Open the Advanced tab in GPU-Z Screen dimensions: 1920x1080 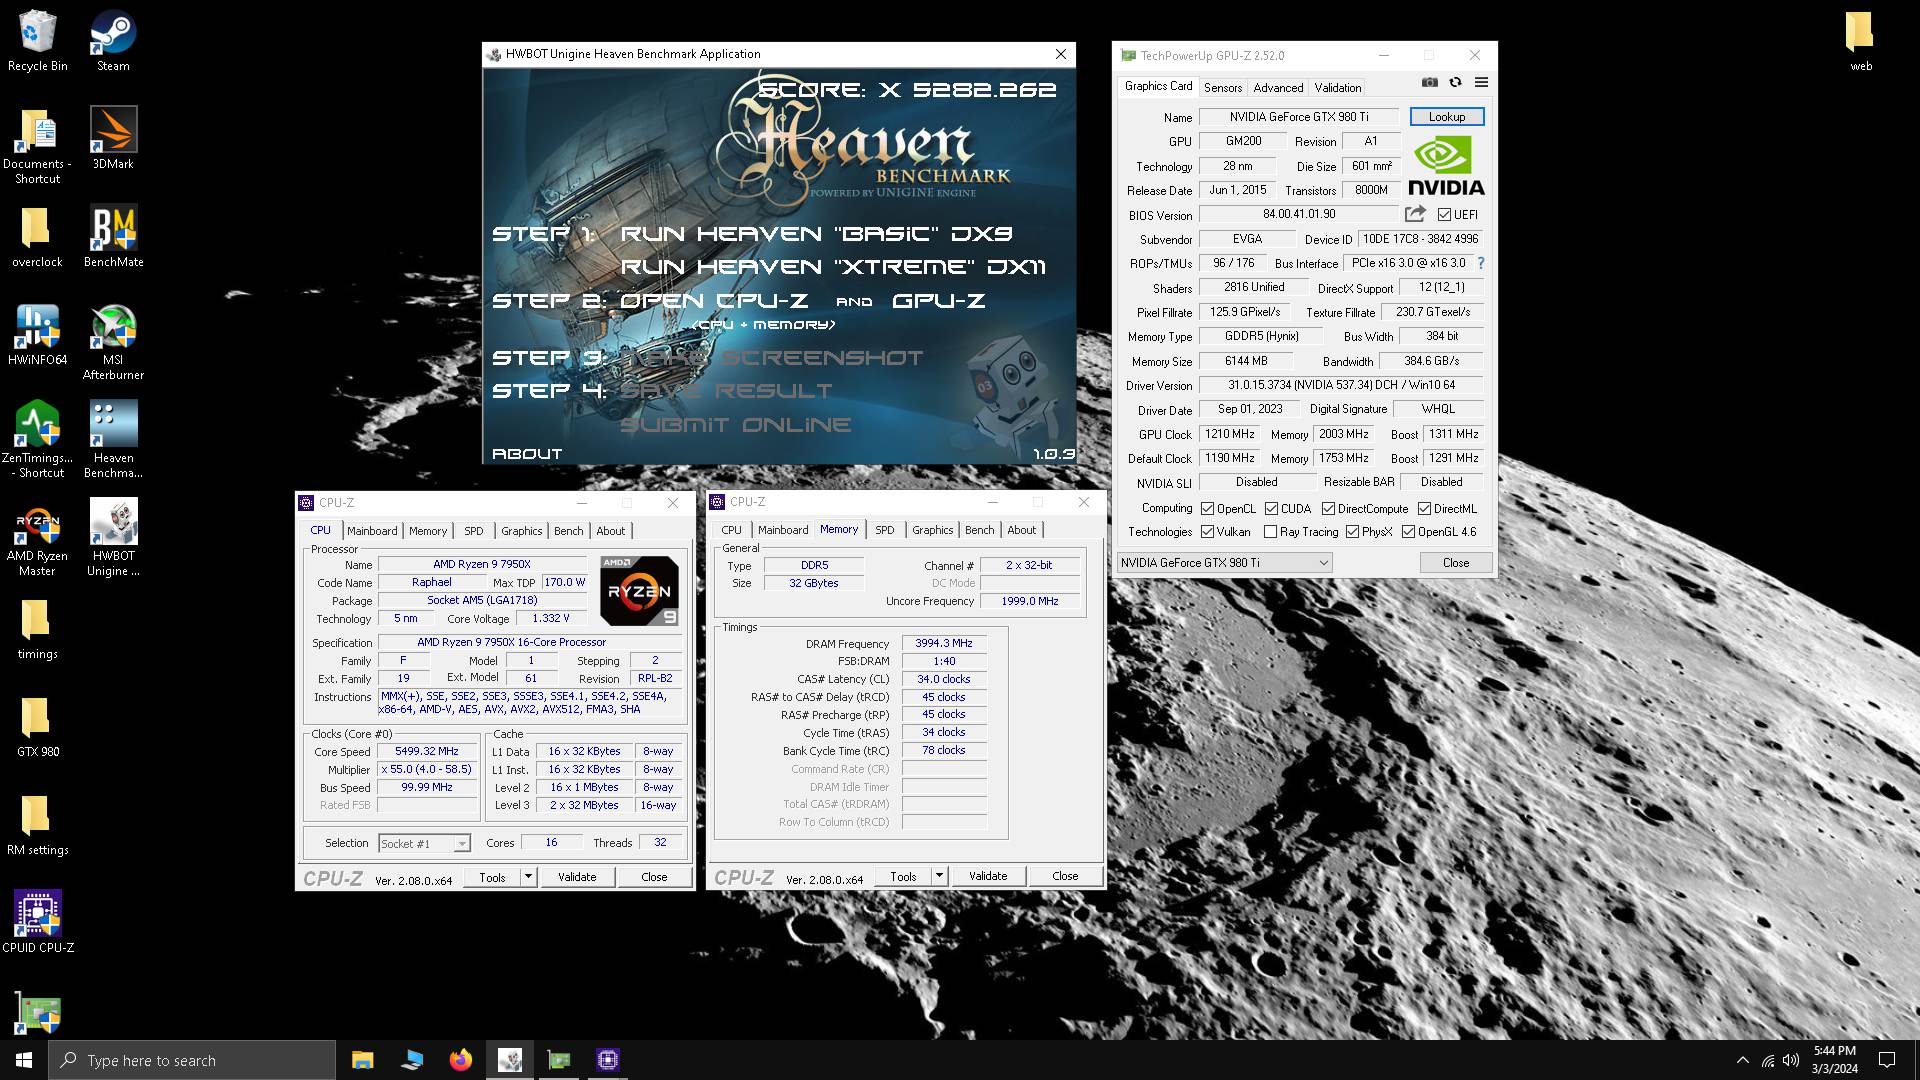[1278, 88]
